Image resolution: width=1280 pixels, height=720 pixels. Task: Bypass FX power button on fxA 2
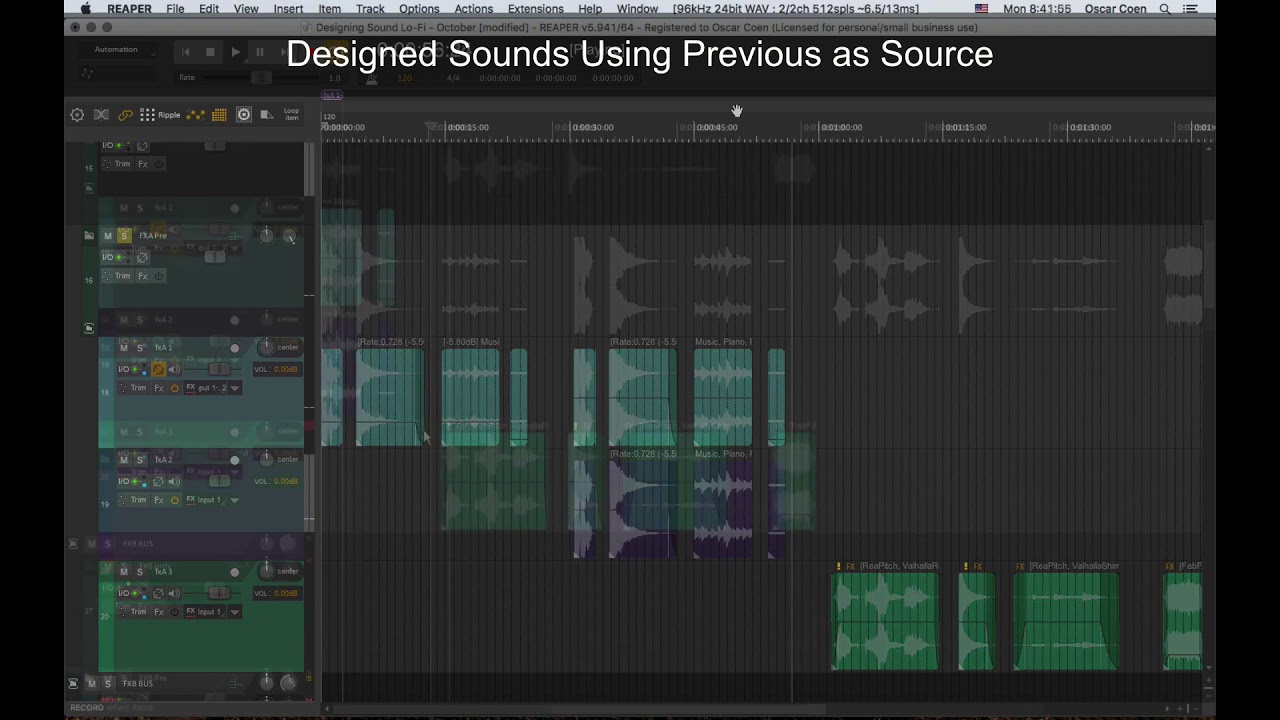tap(175, 500)
